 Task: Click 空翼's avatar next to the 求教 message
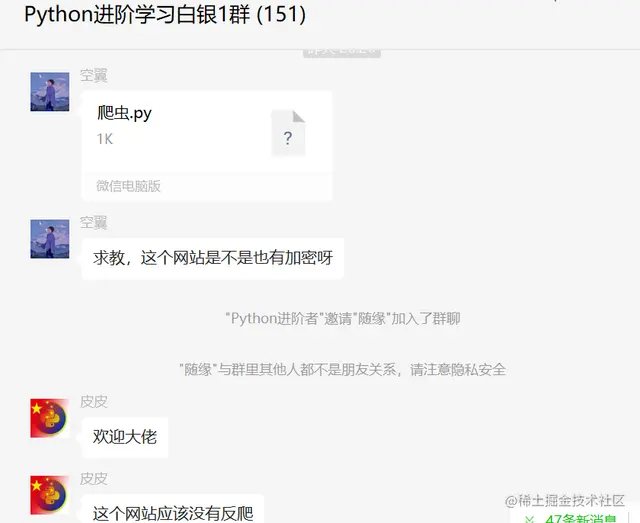click(50, 239)
